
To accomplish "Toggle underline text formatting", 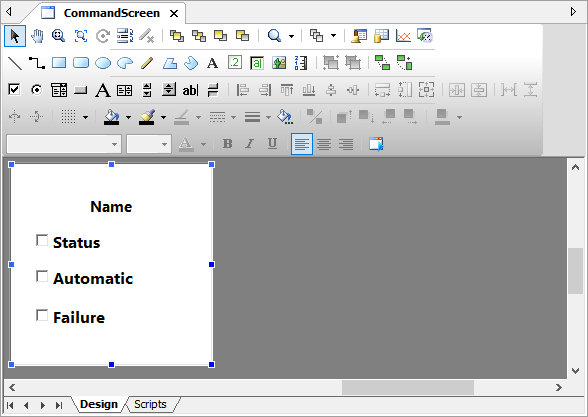I will (x=272, y=144).
